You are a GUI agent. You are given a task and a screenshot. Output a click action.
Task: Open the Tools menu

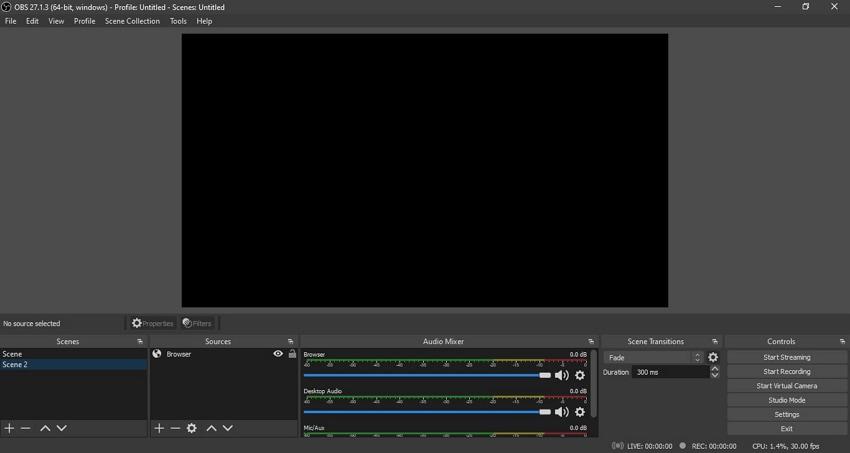[x=178, y=21]
